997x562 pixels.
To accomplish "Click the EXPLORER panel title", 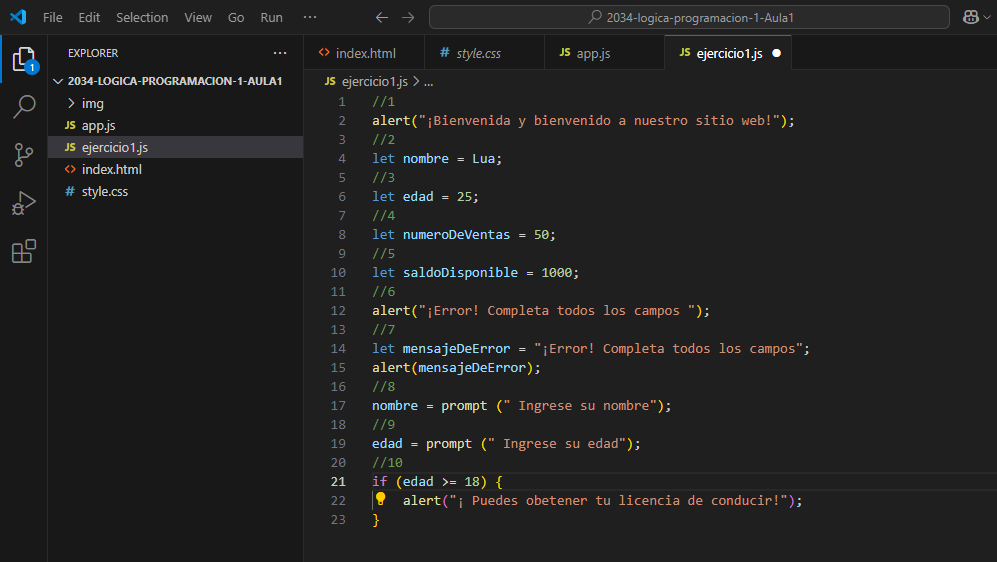I will coord(93,53).
